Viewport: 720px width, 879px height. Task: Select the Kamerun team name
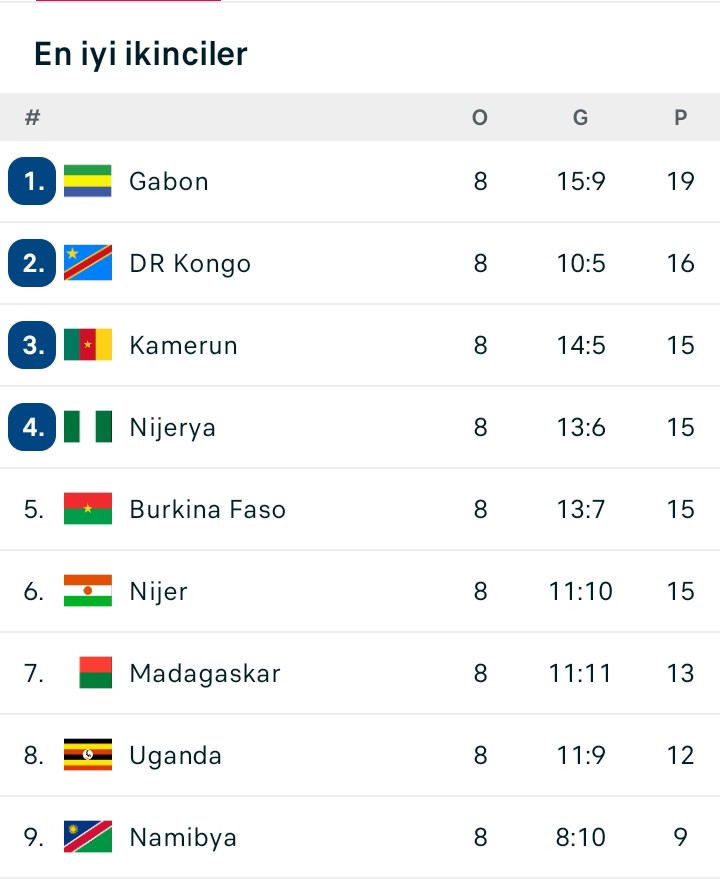(183, 345)
